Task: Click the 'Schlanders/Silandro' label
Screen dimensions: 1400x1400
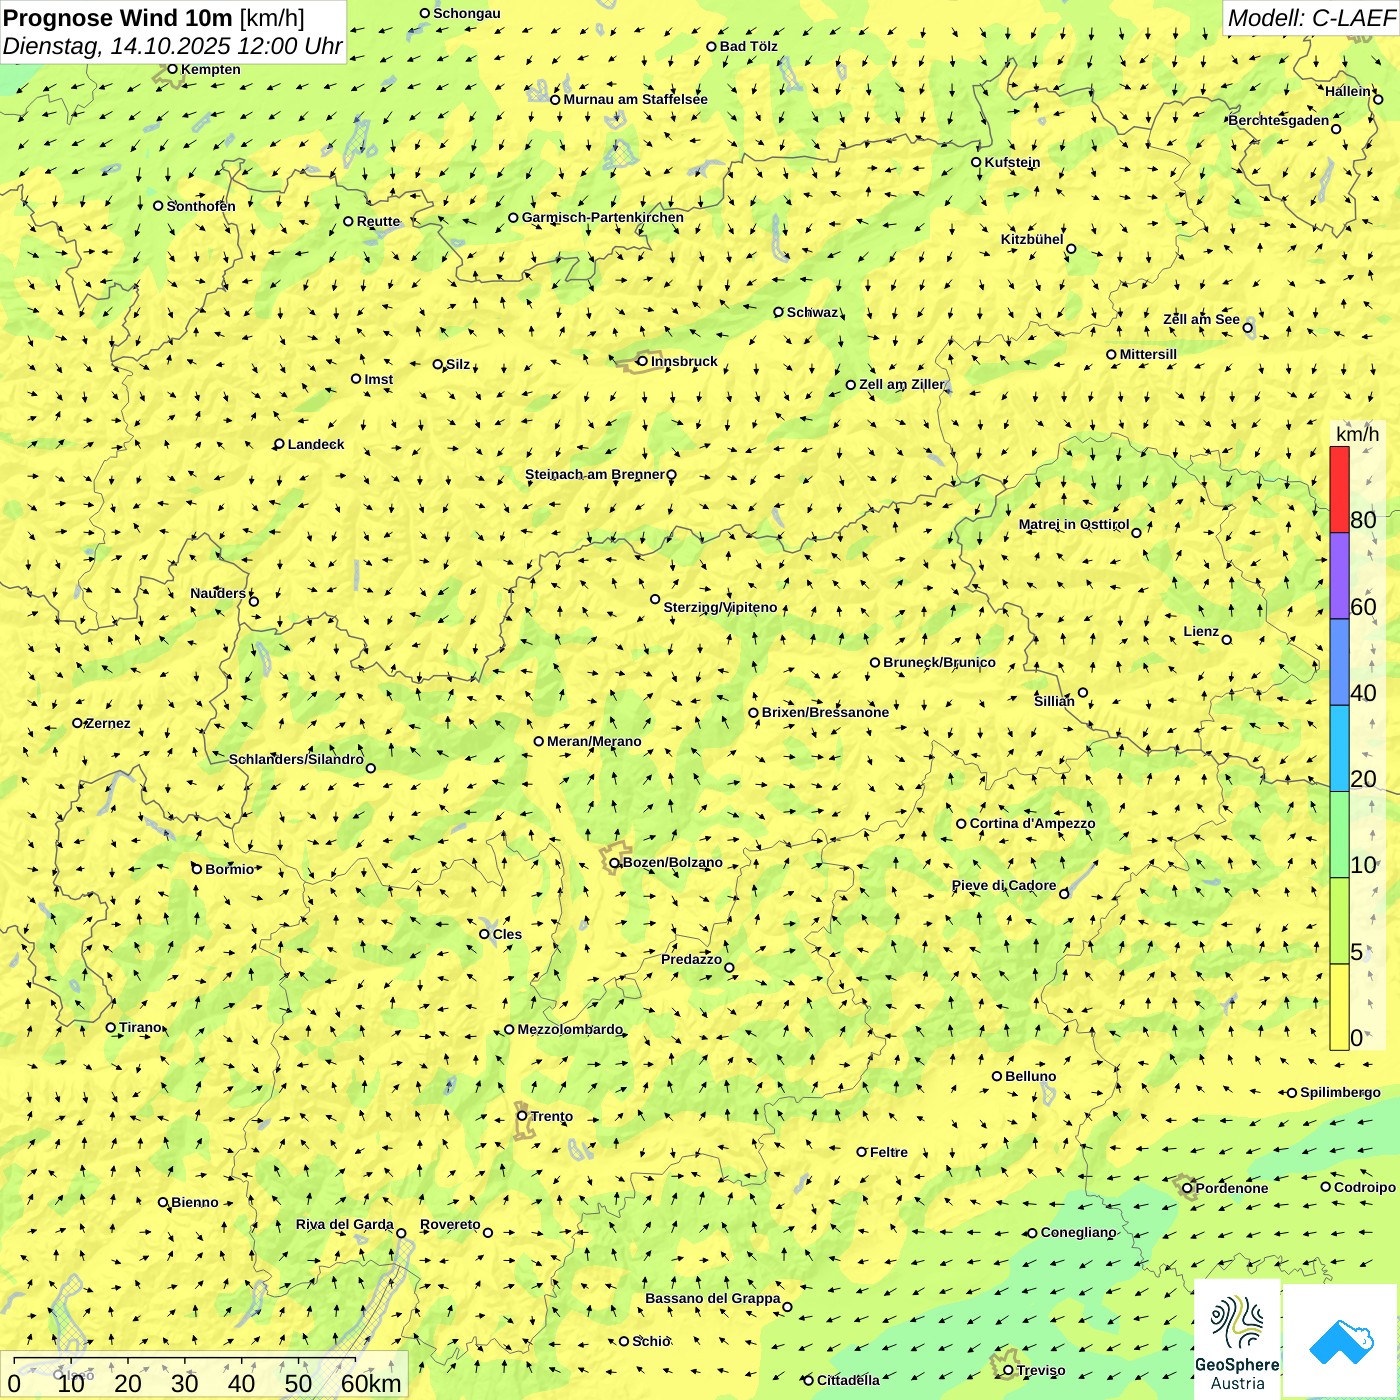Action: pyautogui.click(x=296, y=759)
